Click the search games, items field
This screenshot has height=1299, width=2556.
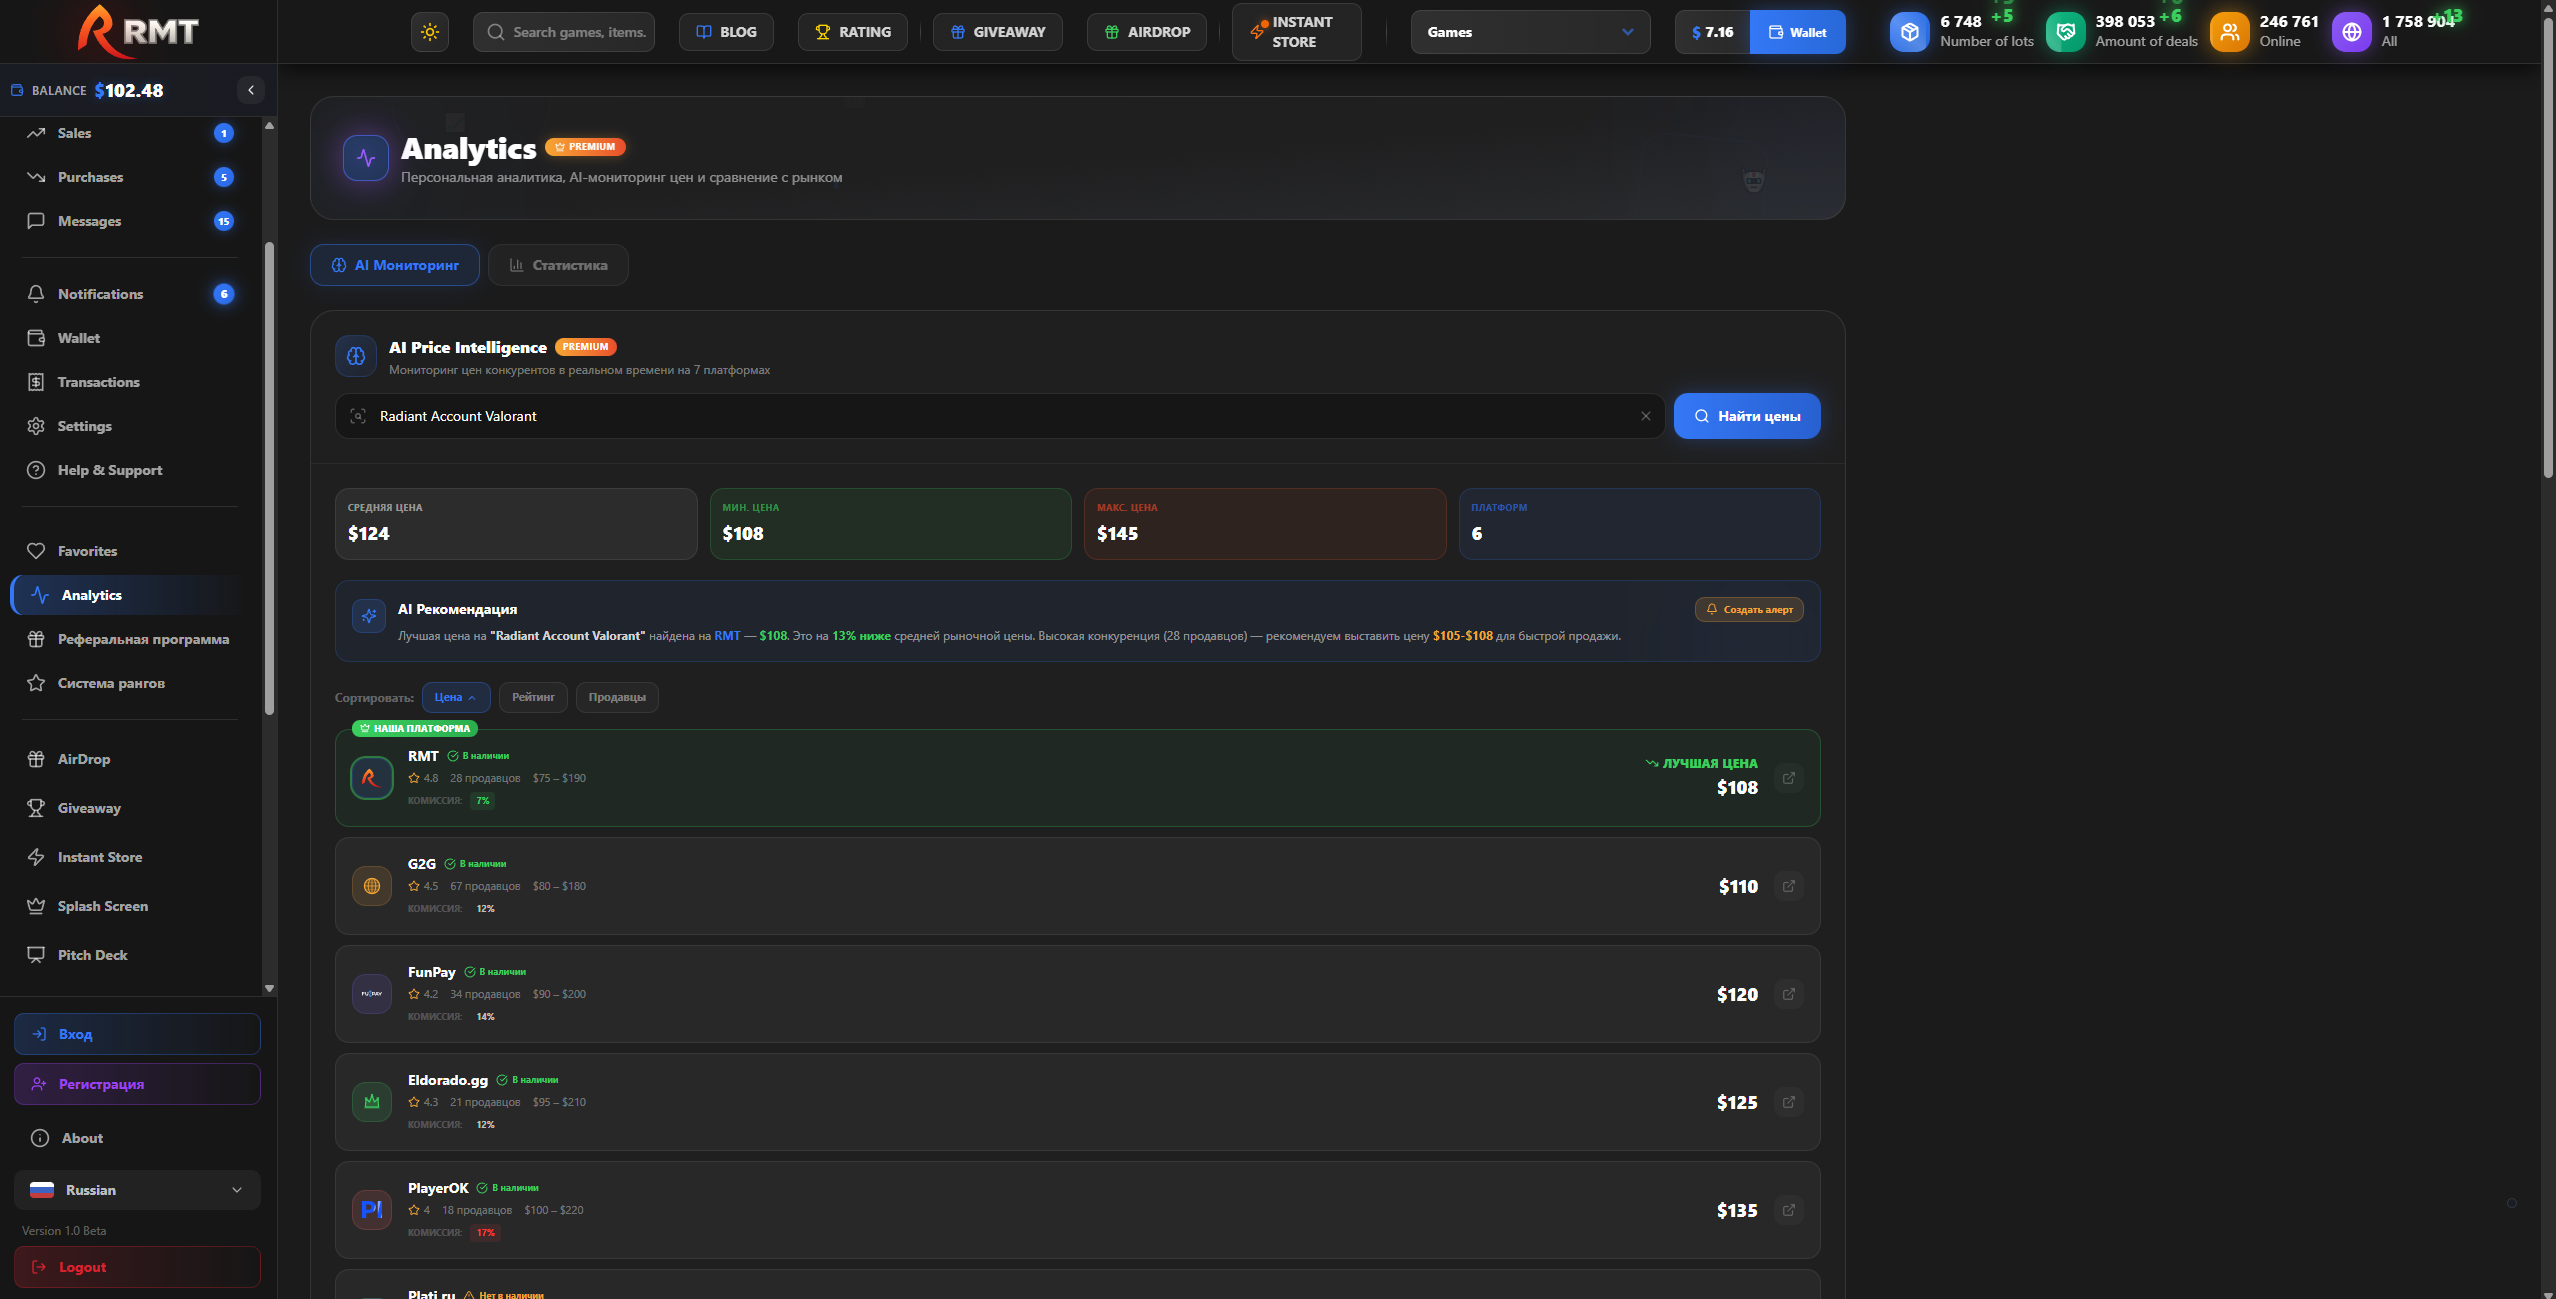click(x=564, y=32)
